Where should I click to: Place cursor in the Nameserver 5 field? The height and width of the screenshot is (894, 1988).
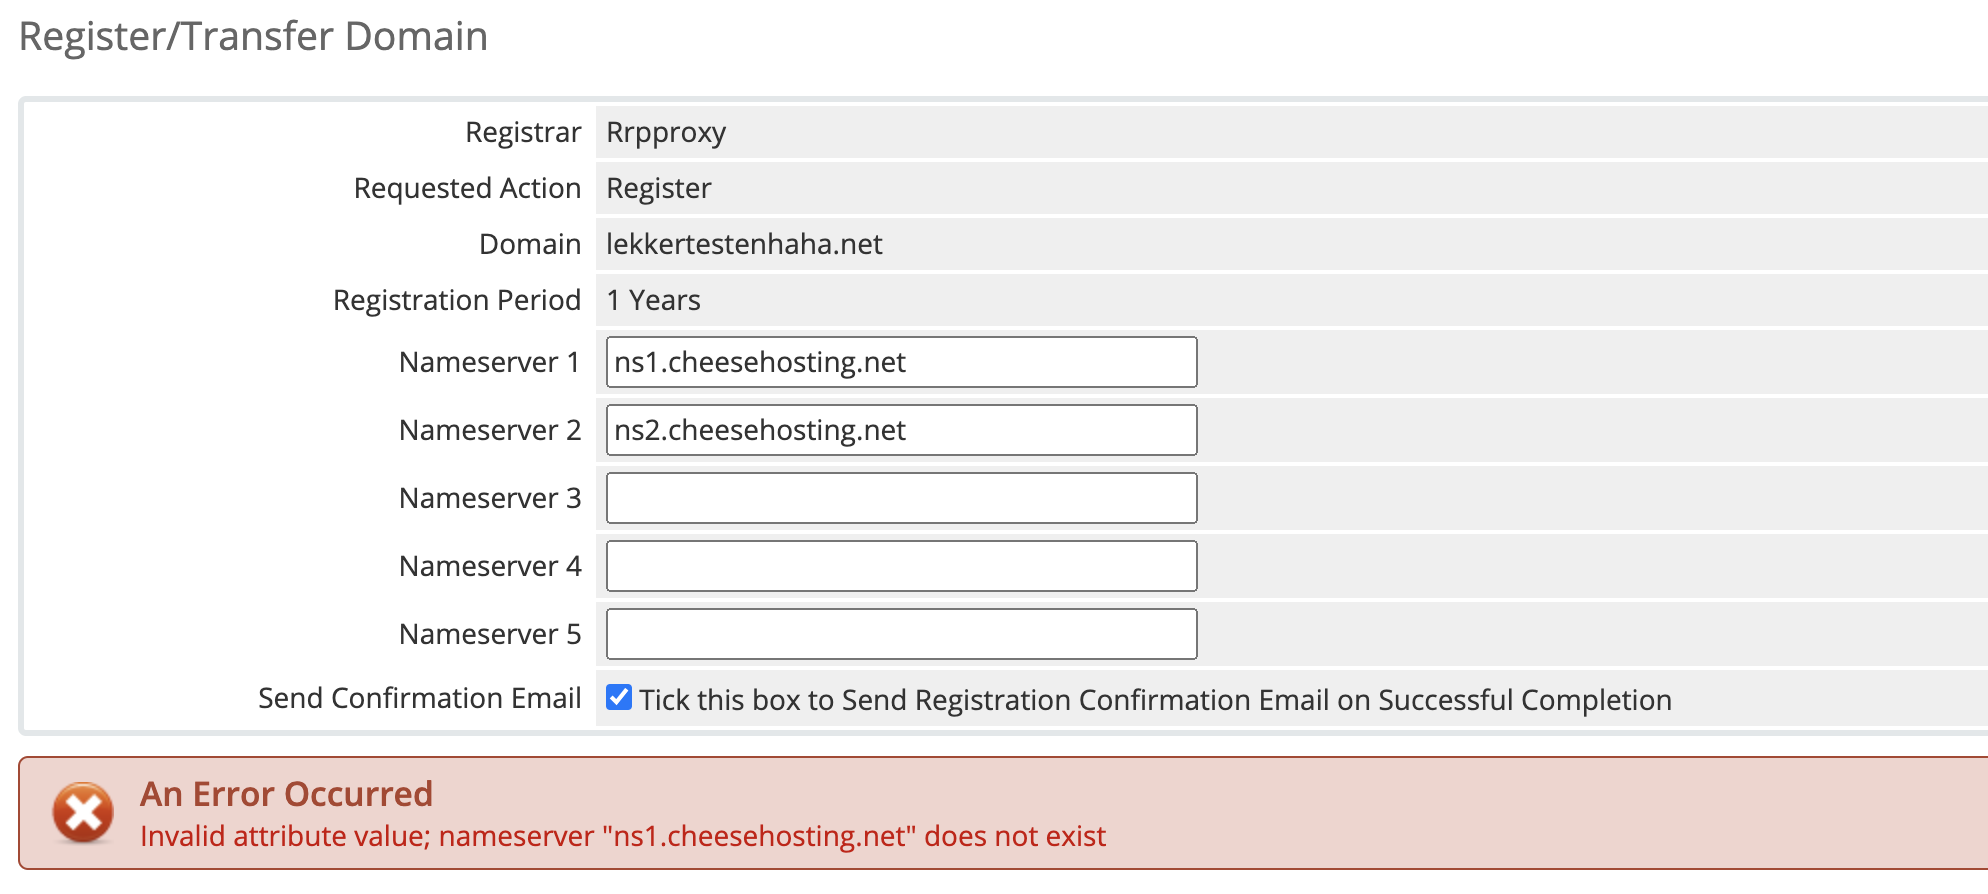[x=900, y=634]
